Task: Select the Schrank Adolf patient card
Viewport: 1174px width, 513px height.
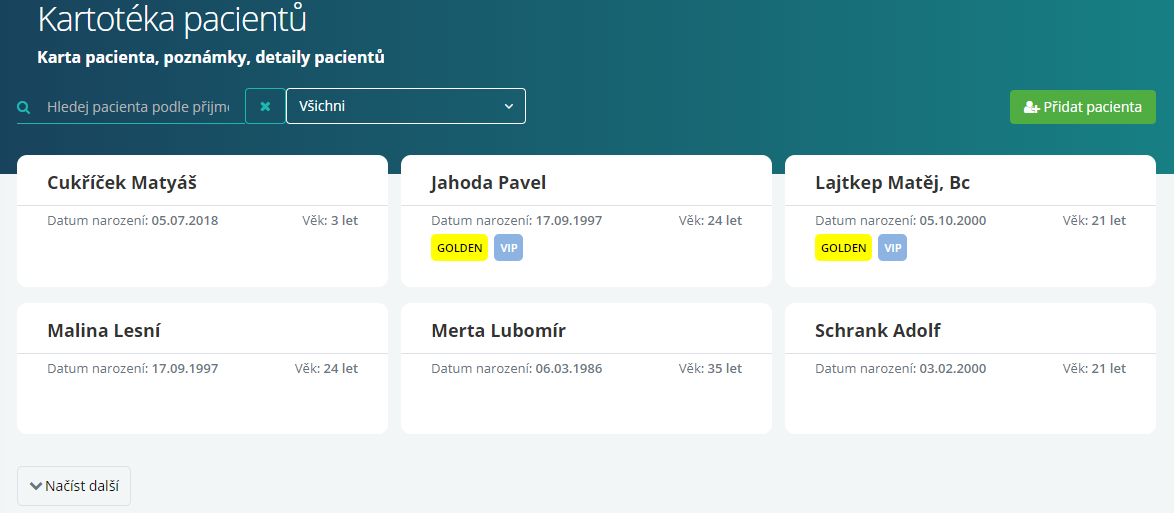Action: click(970, 368)
